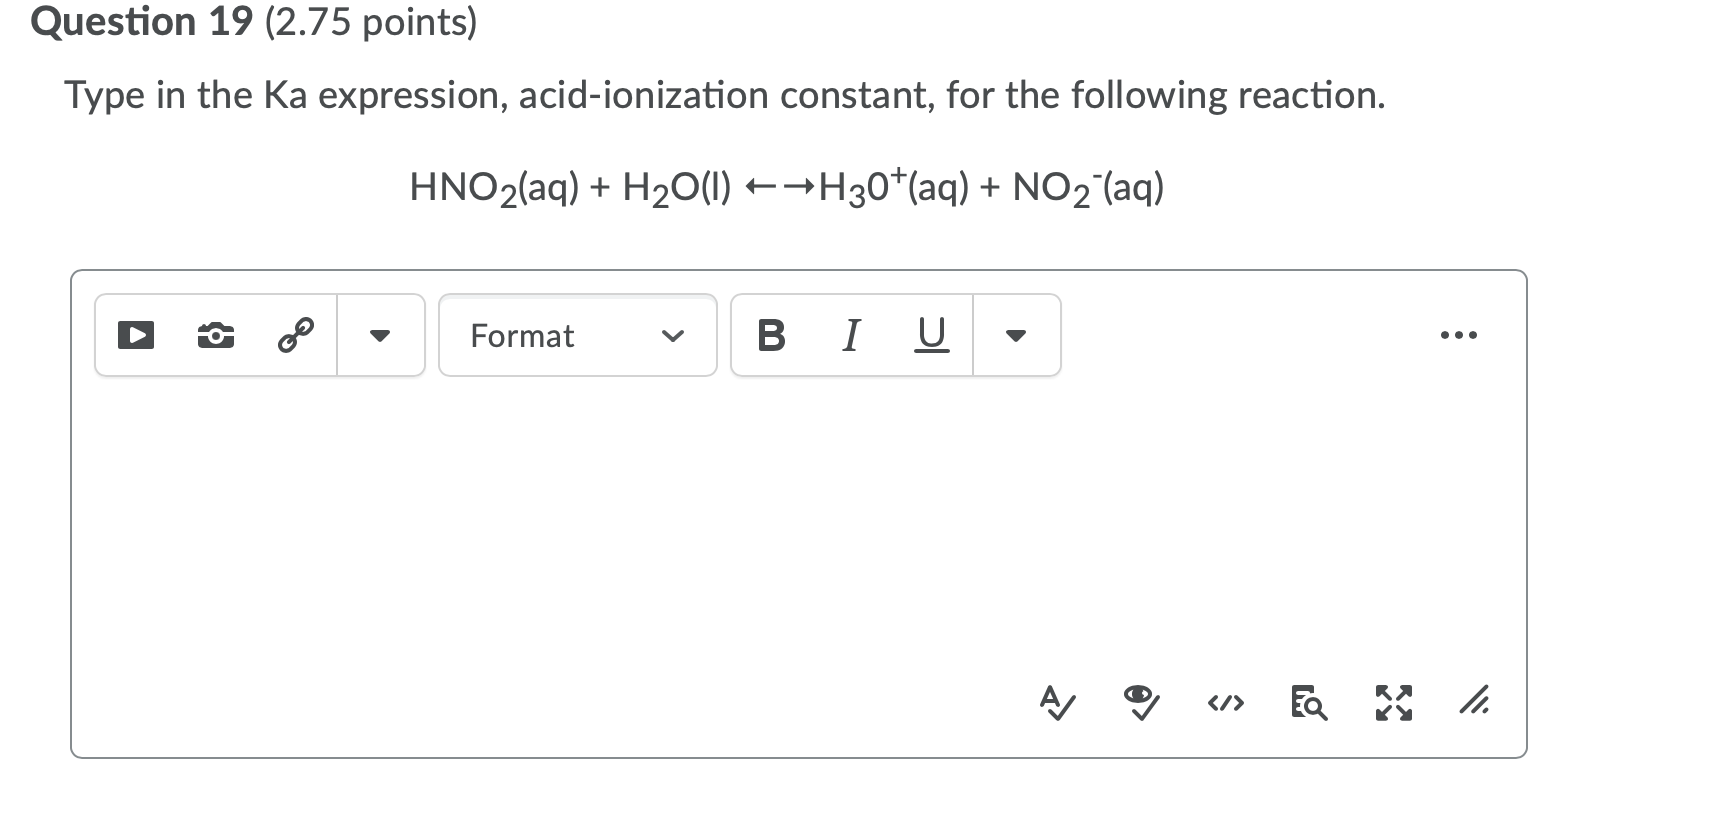The width and height of the screenshot is (1724, 834).
Task: Select the Insert Image camera icon
Action: point(214,336)
